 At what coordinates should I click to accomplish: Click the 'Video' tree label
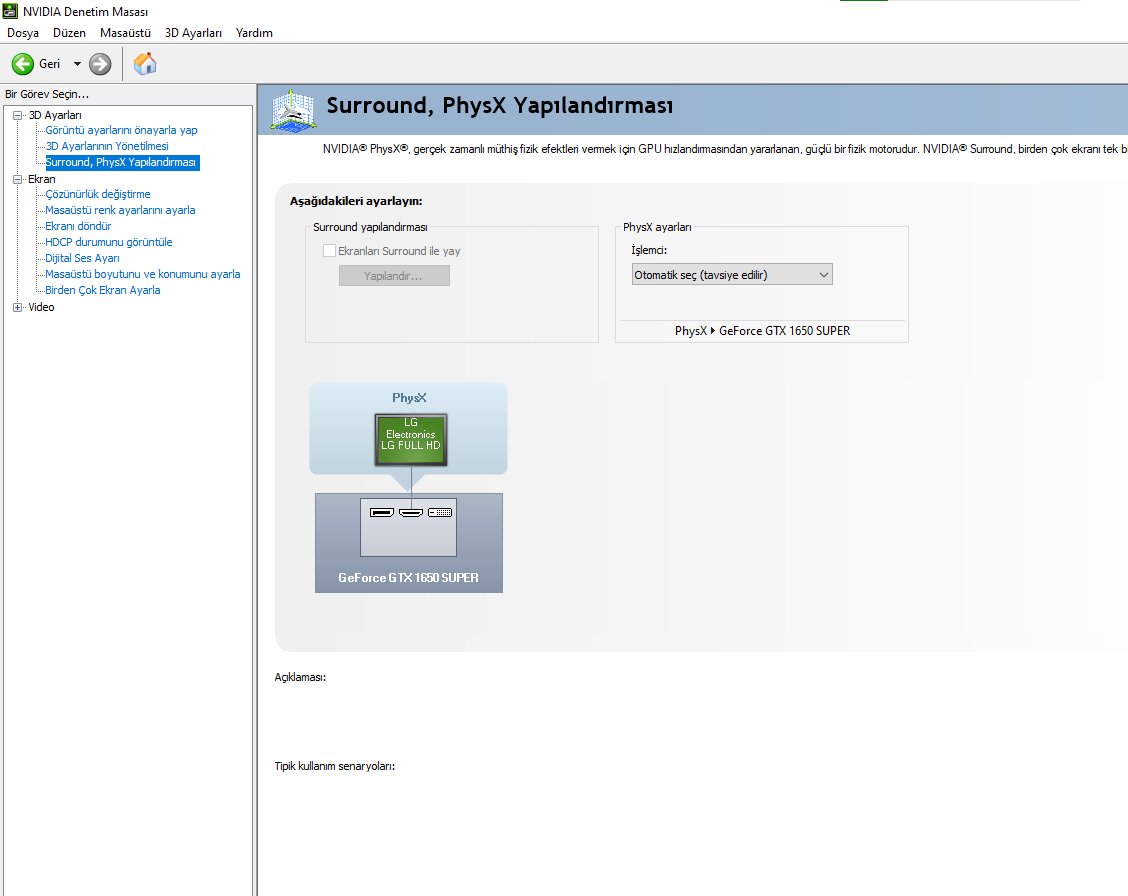[41, 307]
